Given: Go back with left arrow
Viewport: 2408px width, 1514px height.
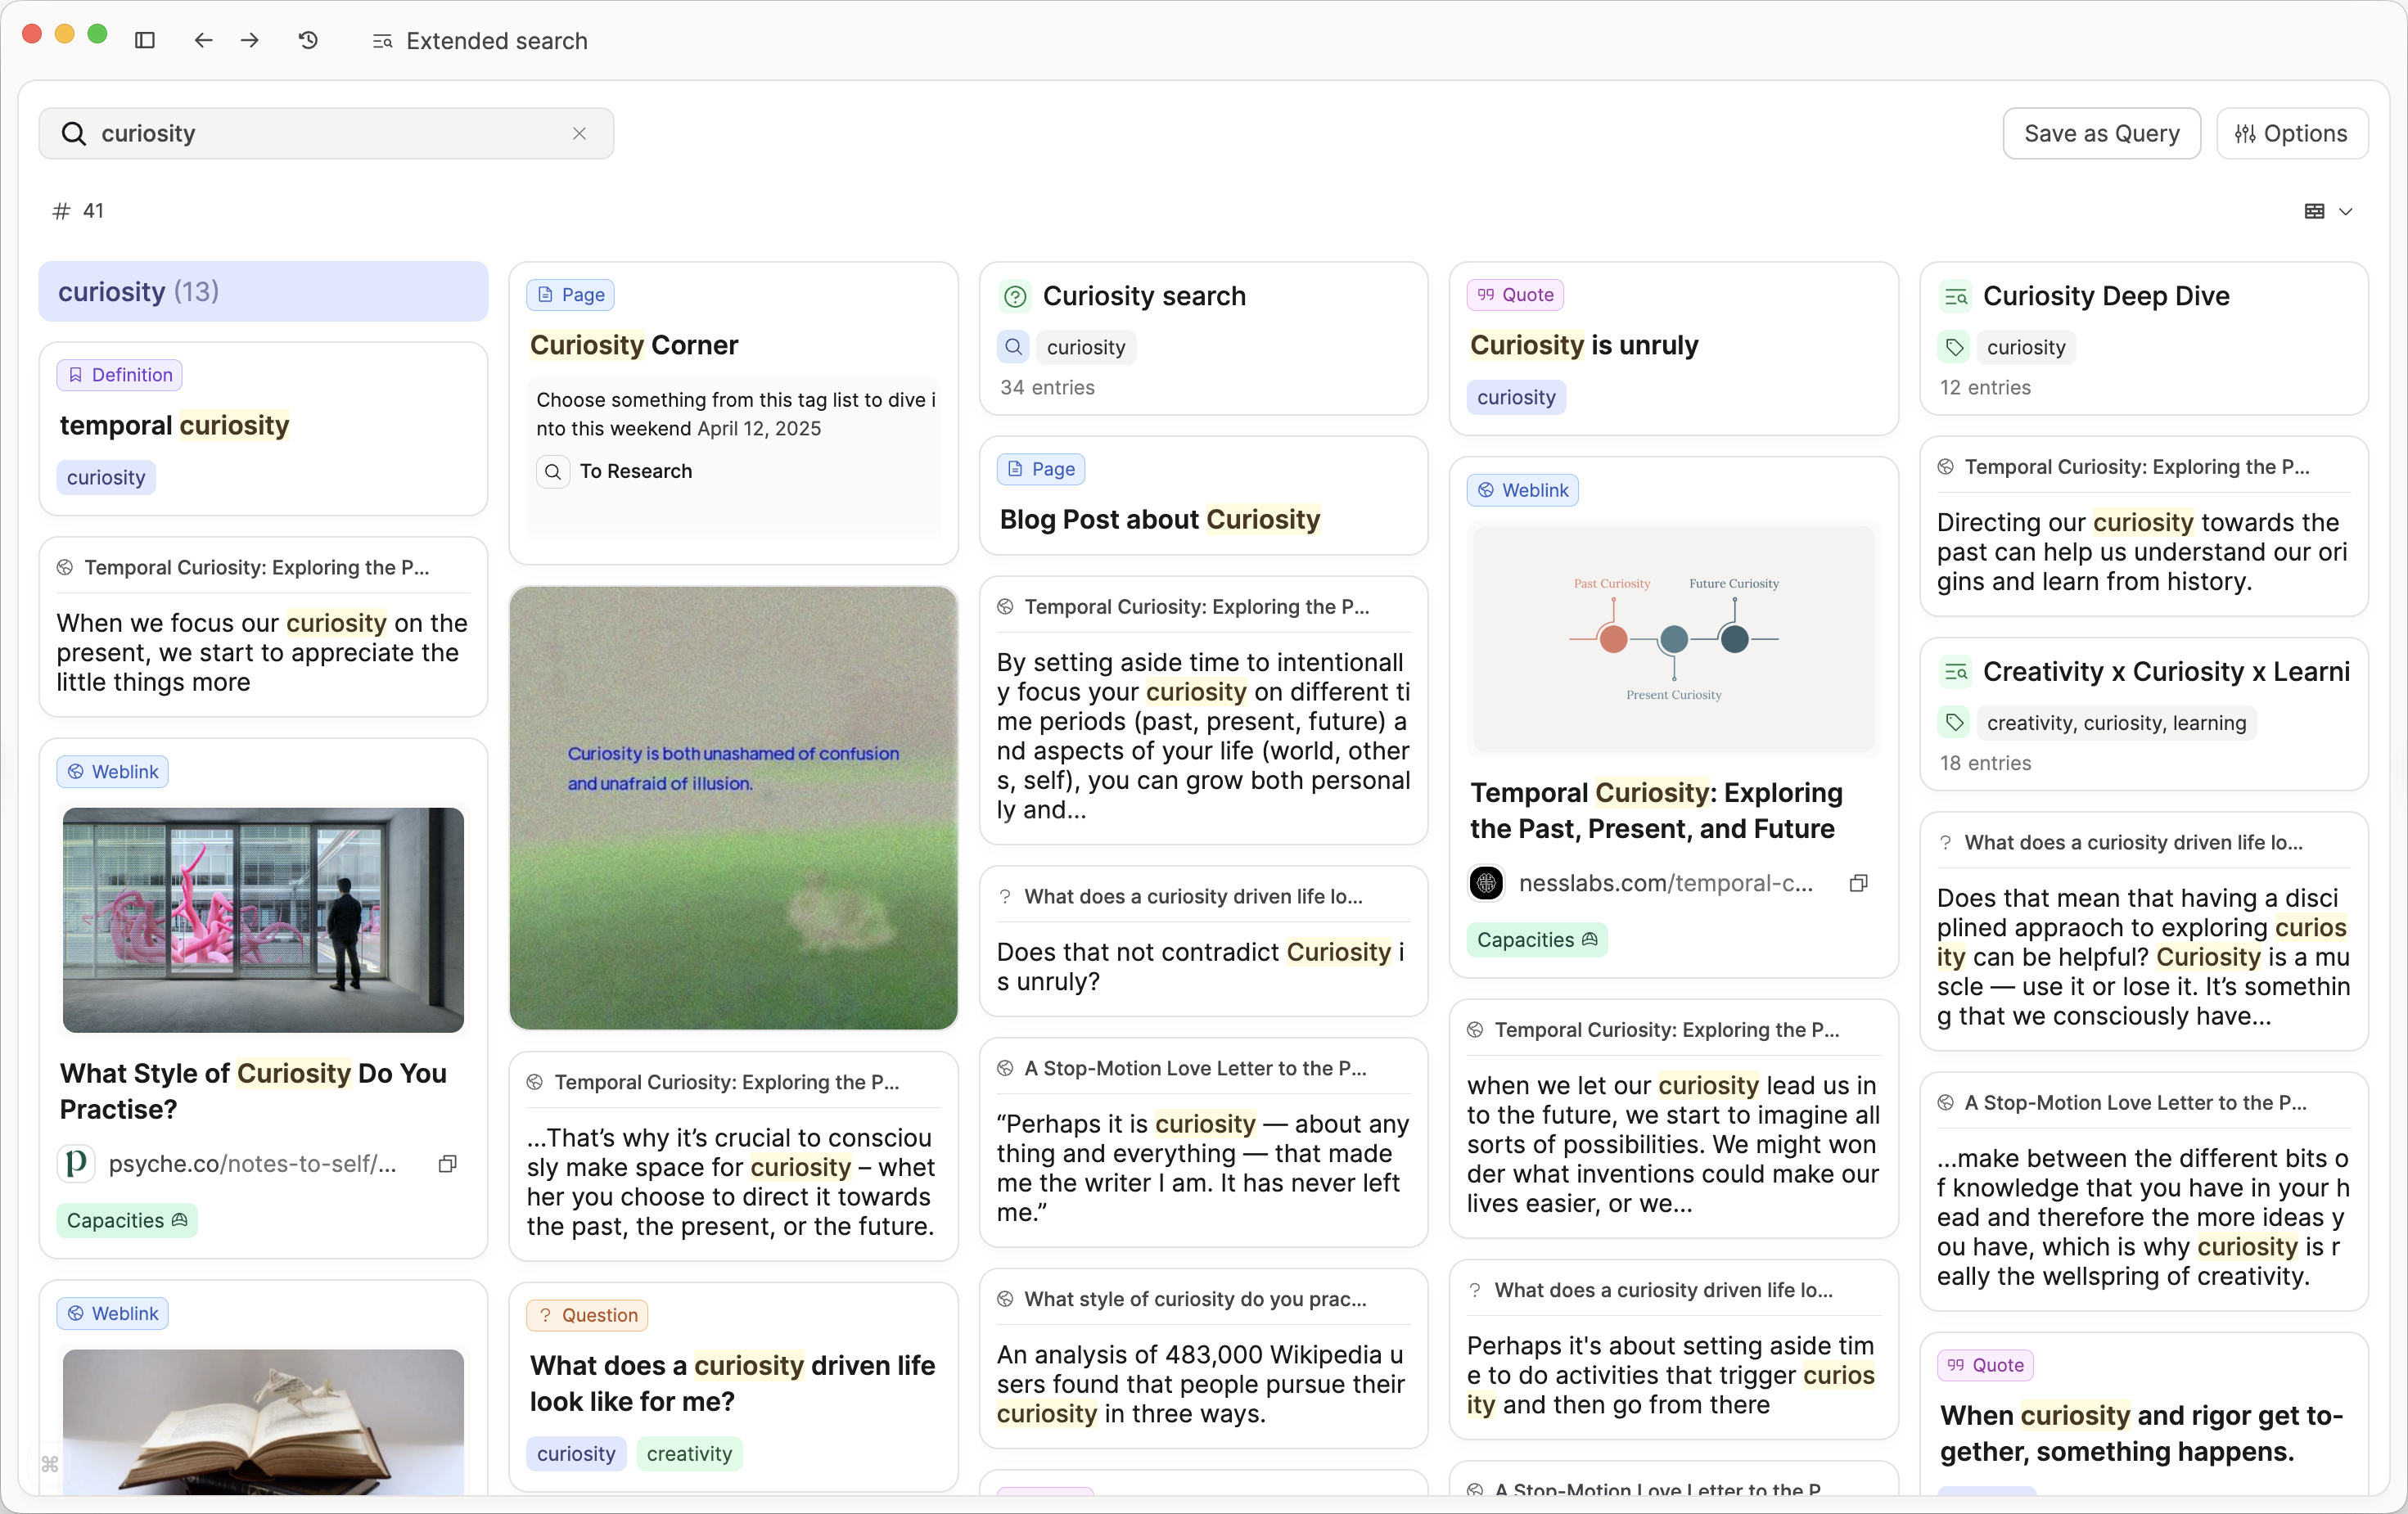Looking at the screenshot, I should [203, 40].
